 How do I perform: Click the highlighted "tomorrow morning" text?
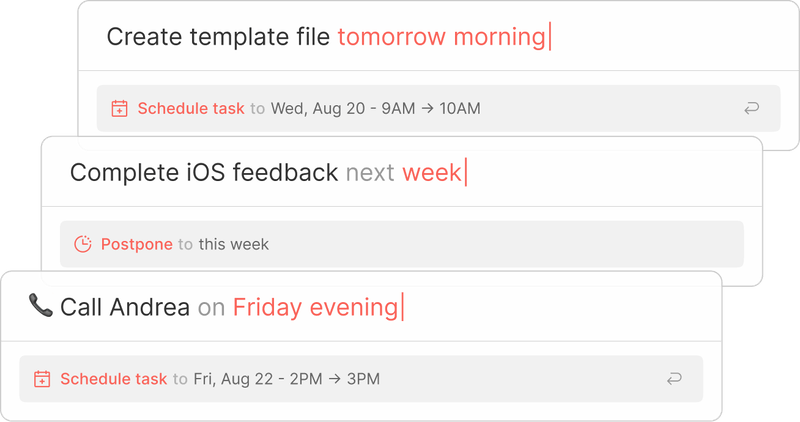pos(441,37)
